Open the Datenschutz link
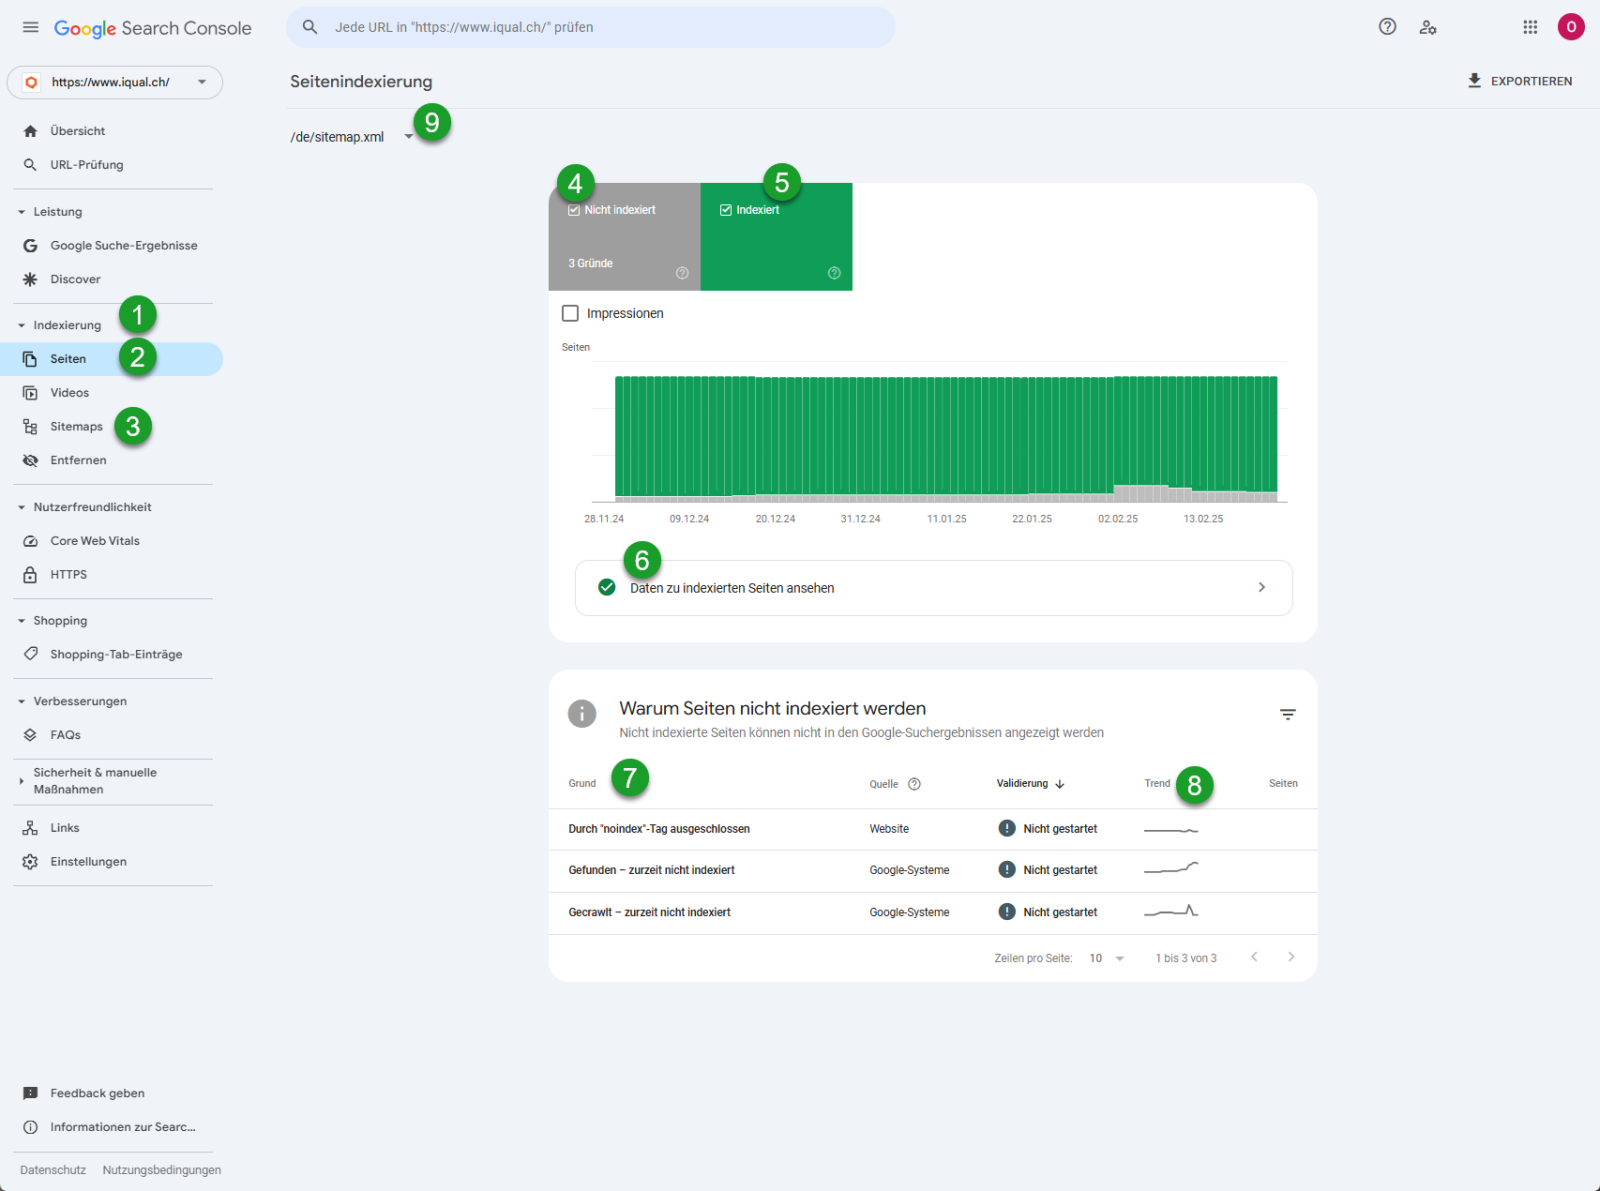This screenshot has height=1191, width=1600. point(53,1170)
